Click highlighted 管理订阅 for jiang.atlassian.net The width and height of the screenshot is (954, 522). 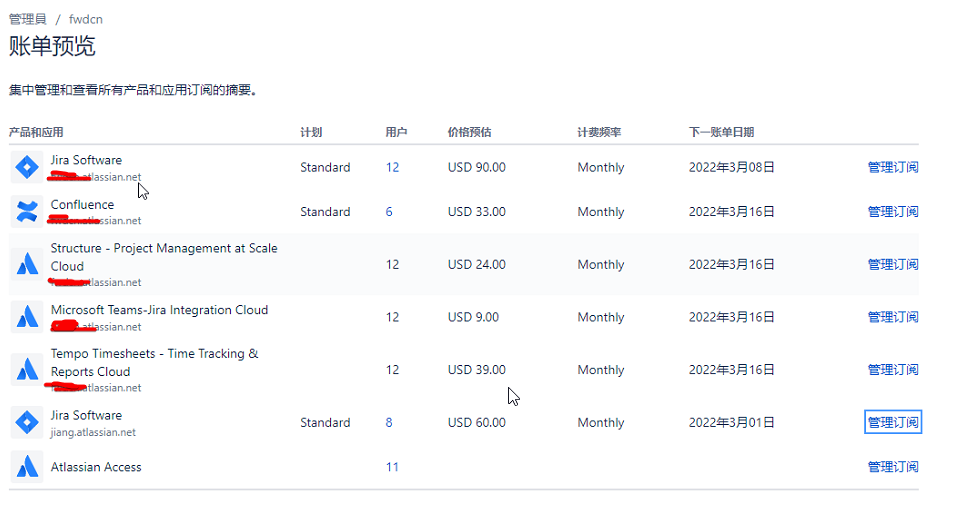coord(893,422)
